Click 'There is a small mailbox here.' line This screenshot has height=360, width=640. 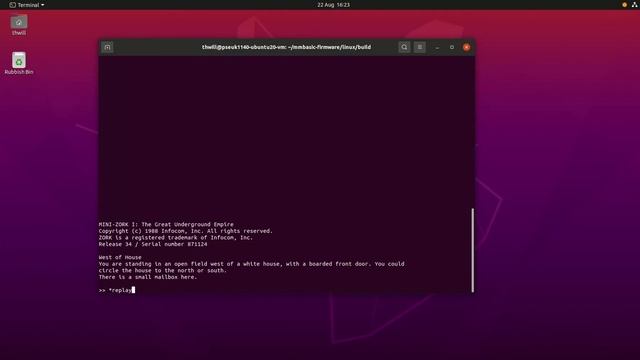(148, 277)
